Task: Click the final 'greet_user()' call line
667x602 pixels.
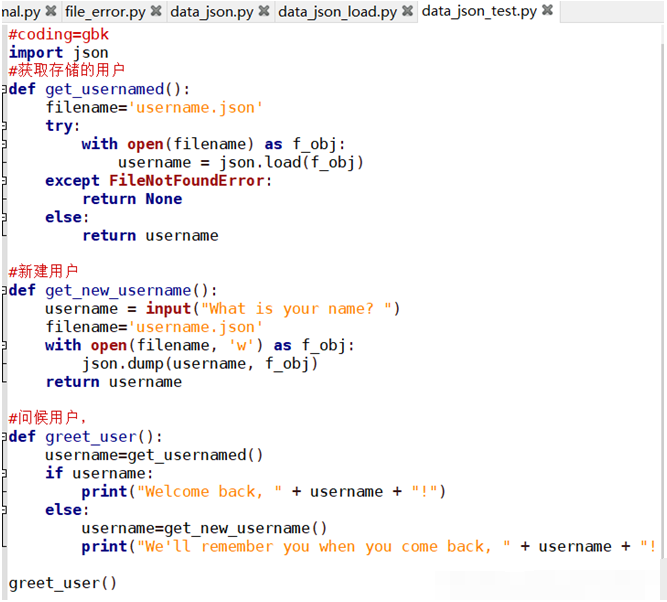Action: coord(63,583)
